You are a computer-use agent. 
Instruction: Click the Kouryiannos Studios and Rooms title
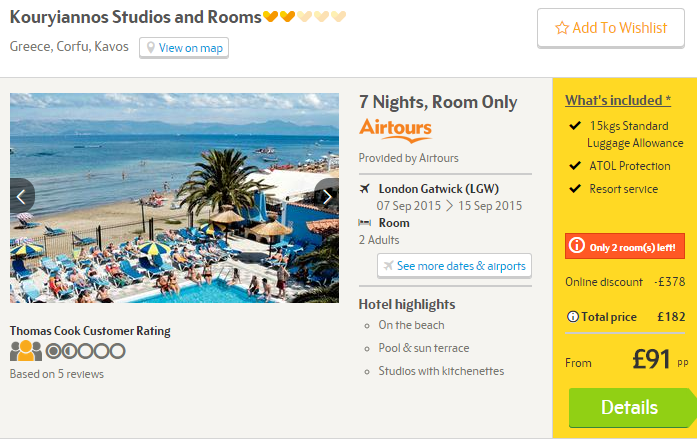[x=134, y=17]
